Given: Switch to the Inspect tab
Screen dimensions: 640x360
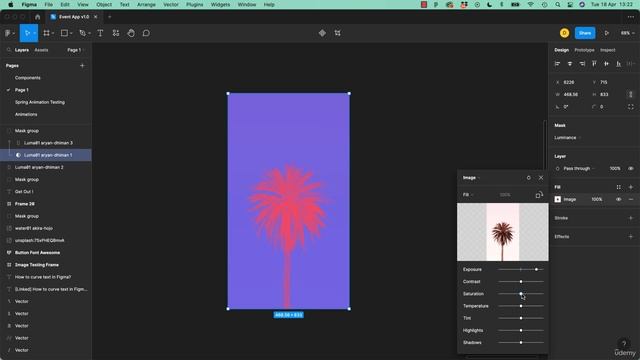Looking at the screenshot, I should tap(607, 50).
